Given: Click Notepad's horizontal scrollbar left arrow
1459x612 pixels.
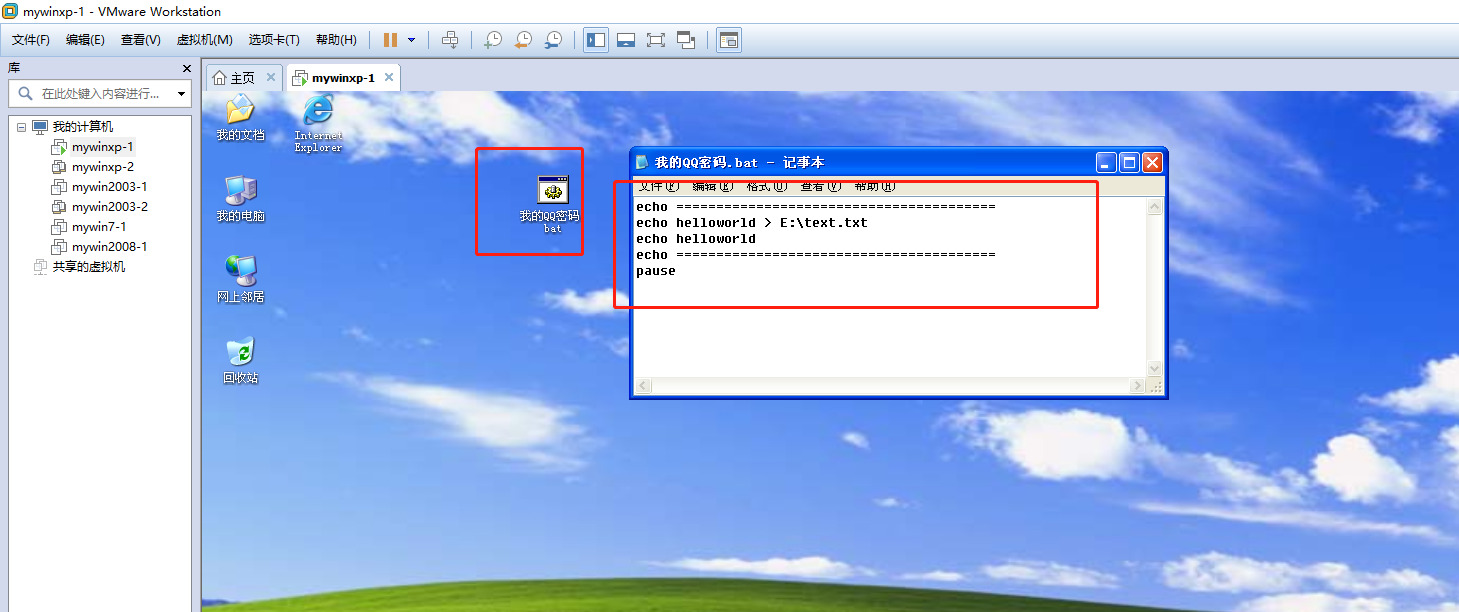Looking at the screenshot, I should 643,386.
